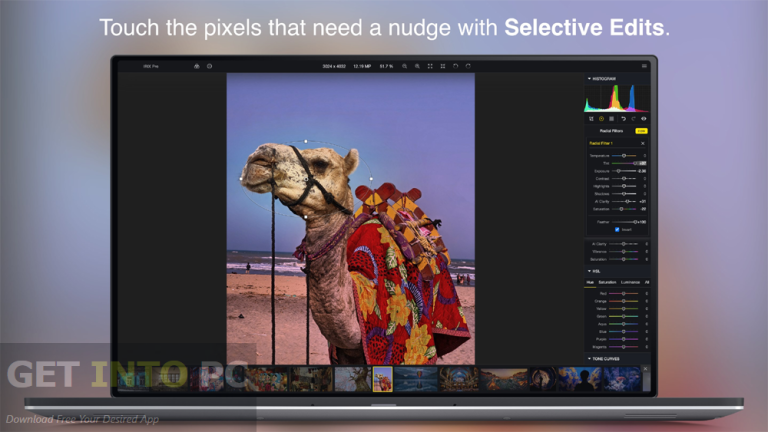Click the undo icon below the histogram
The height and width of the screenshot is (432, 768).
(621, 118)
